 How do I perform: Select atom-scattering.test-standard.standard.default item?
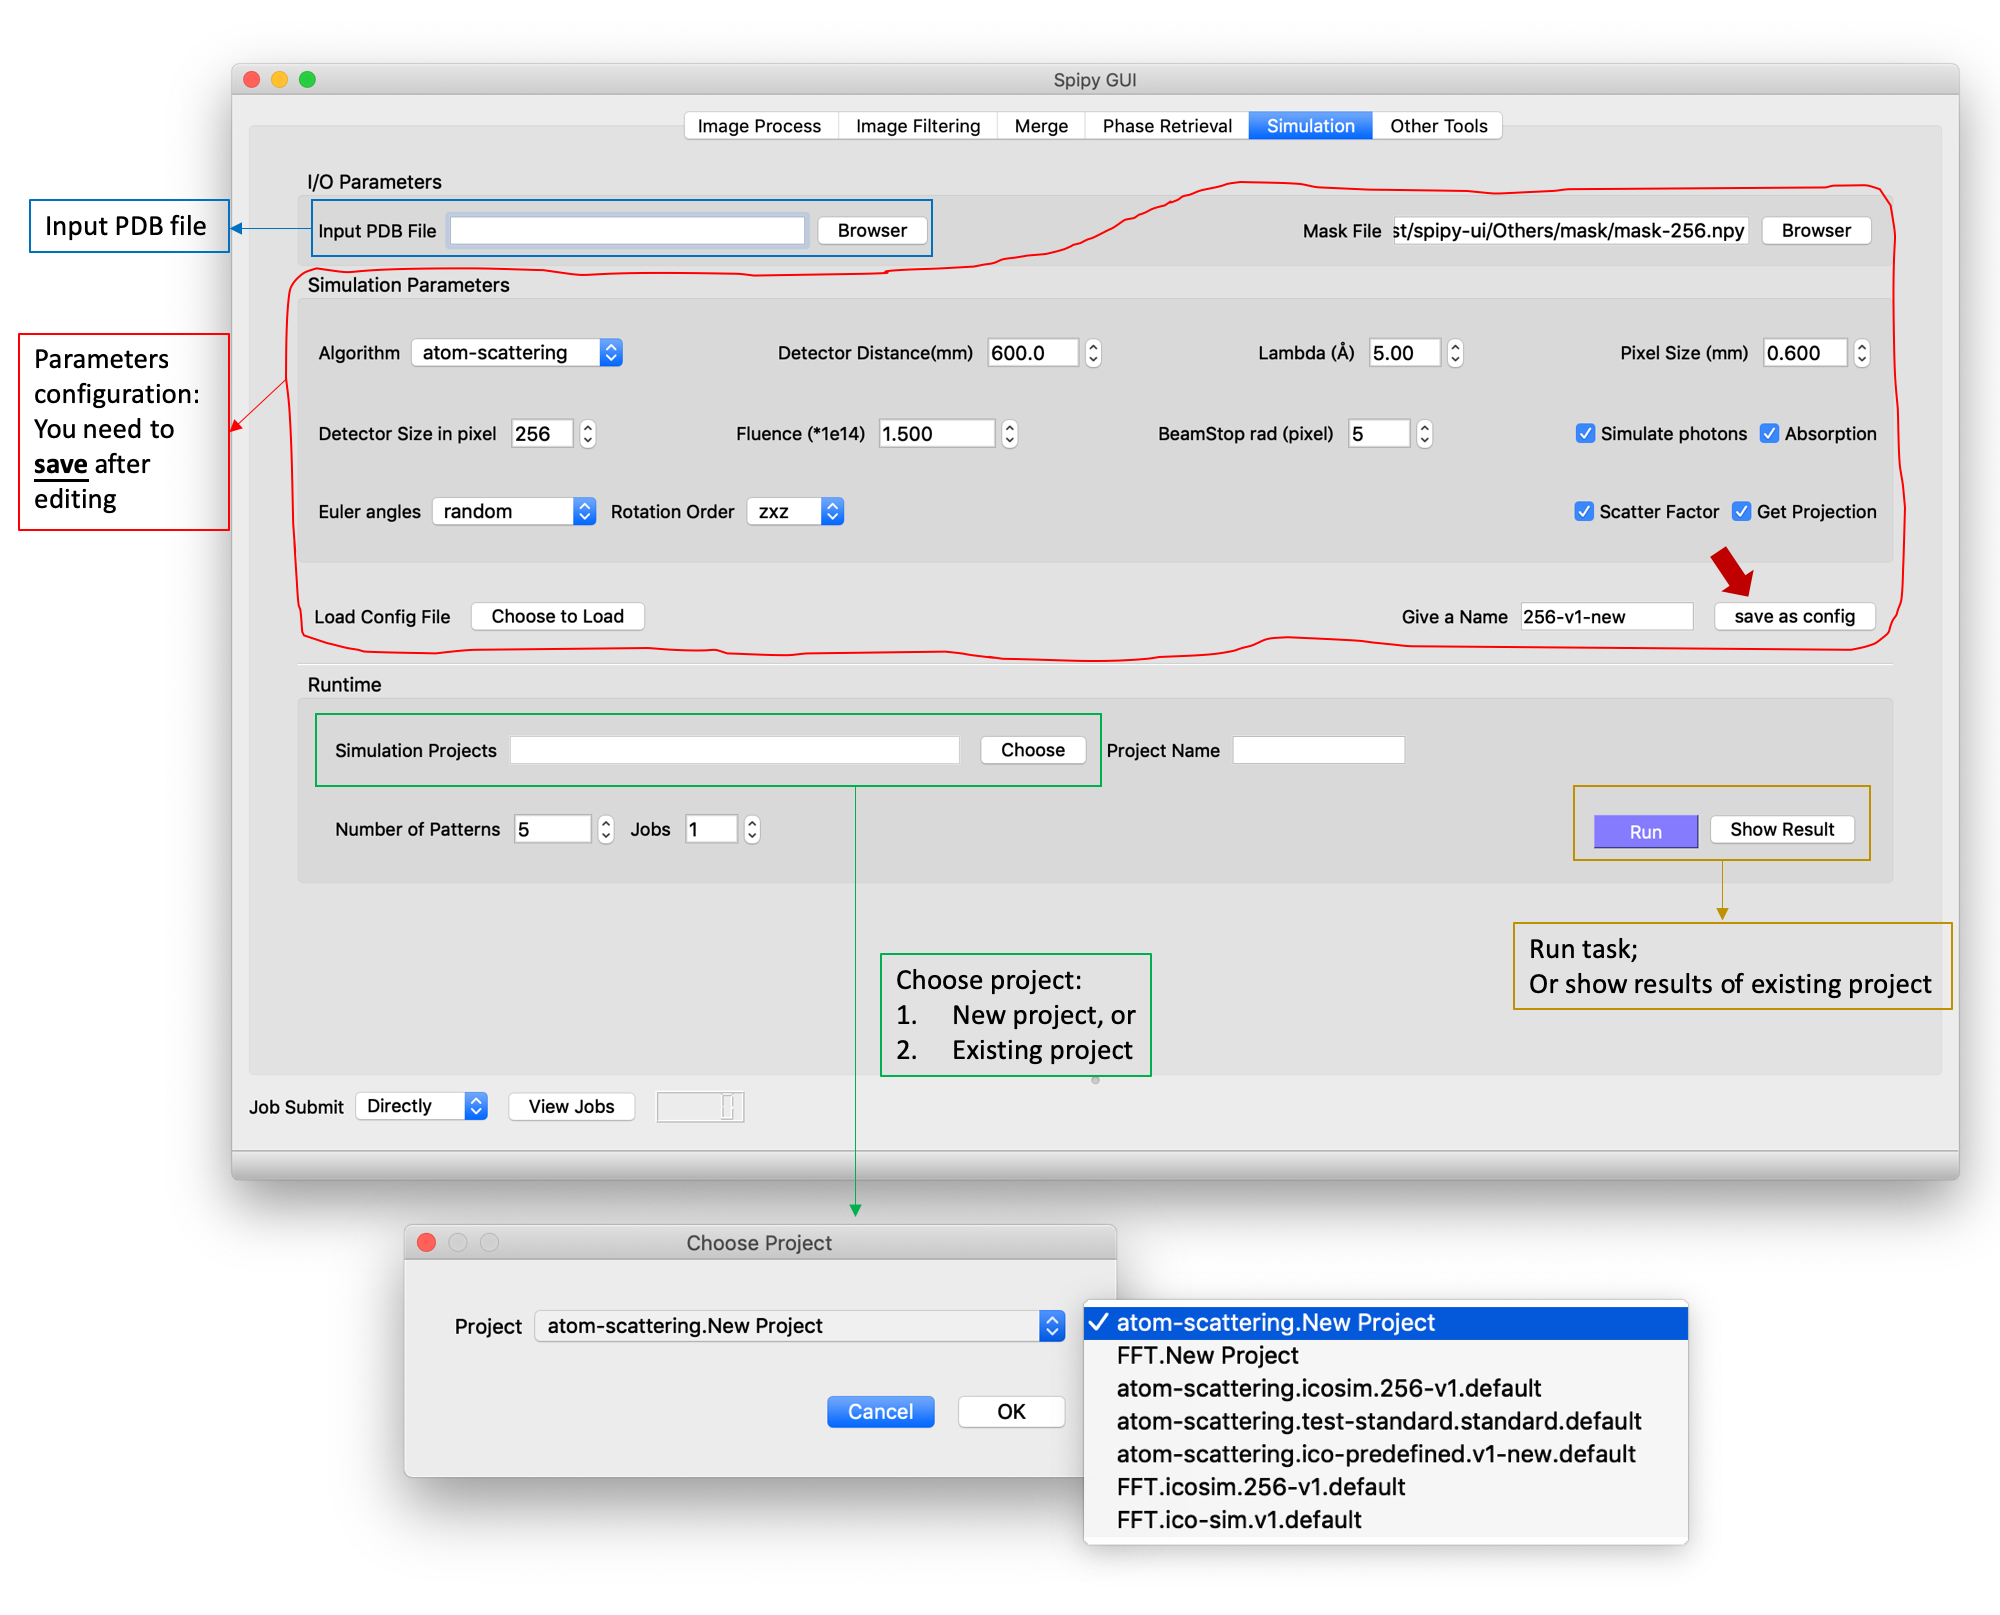(1386, 1421)
